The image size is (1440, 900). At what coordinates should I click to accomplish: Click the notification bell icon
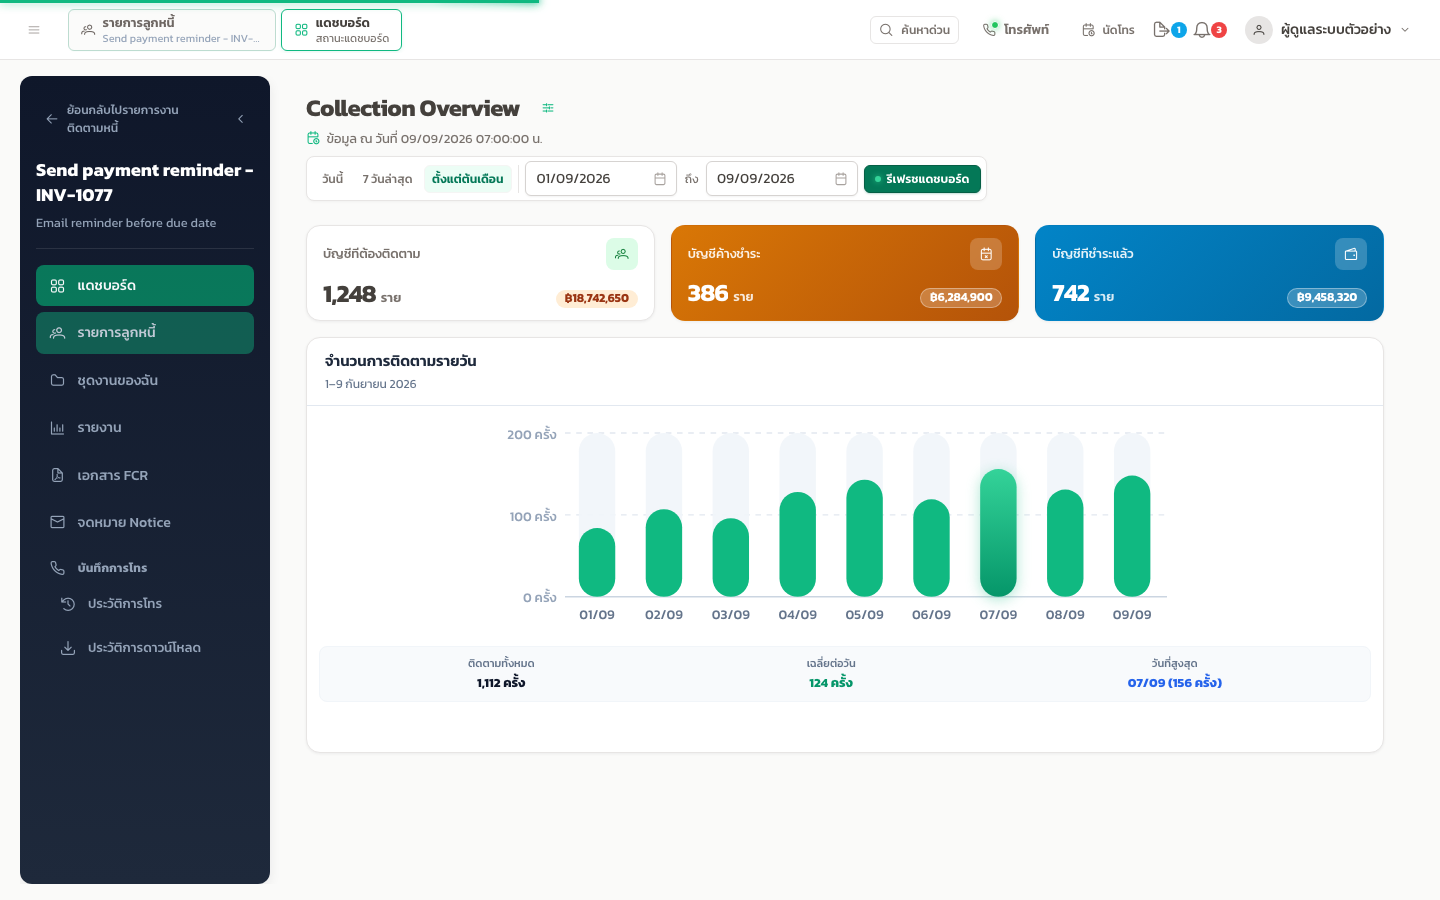coord(1202,30)
